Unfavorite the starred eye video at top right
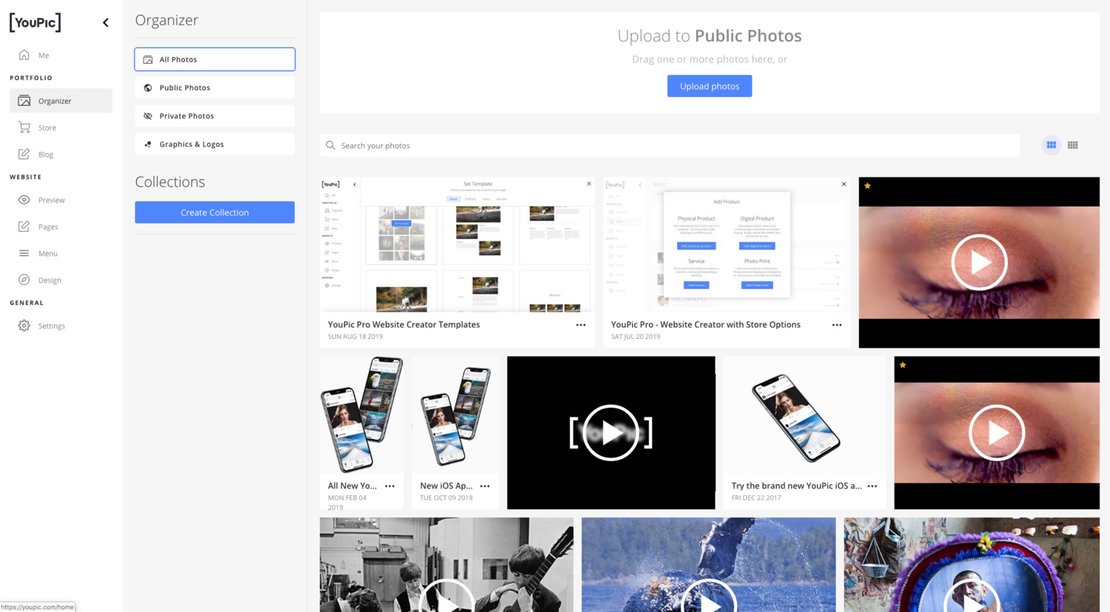Viewport: 1110px width, 612px height. 868,185
